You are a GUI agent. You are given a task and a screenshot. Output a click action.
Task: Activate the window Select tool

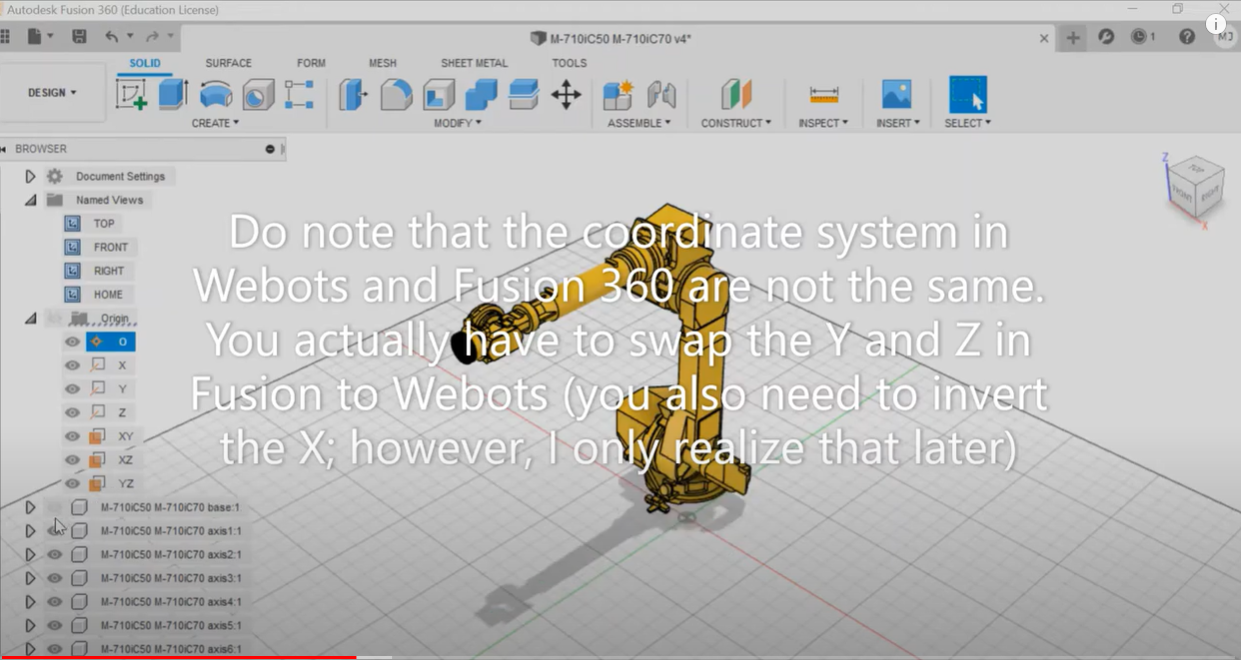click(x=967, y=95)
